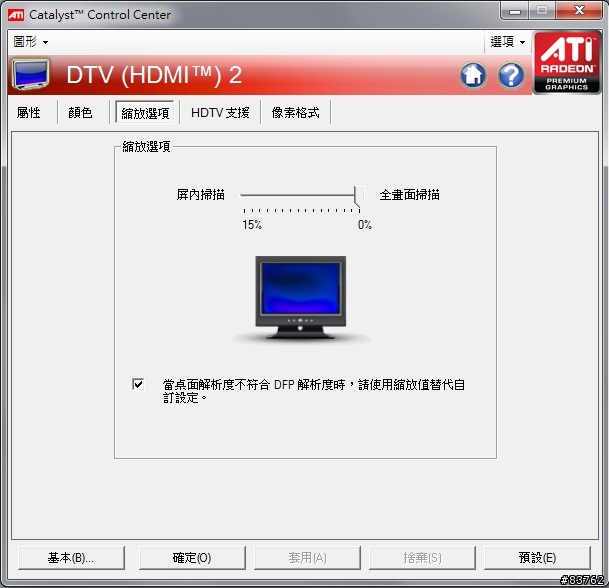Confirm with the 確定(O) button

pos(192,558)
